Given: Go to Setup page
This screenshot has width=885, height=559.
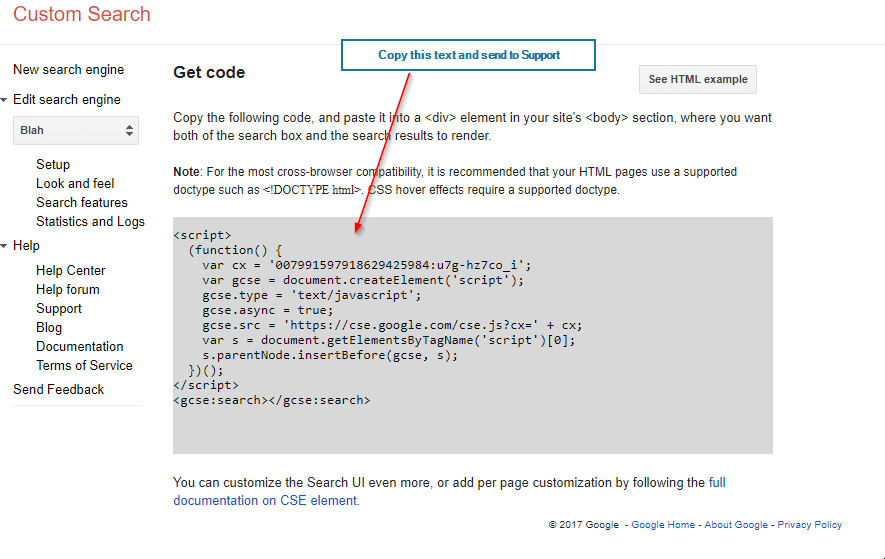Looking at the screenshot, I should pos(53,164).
